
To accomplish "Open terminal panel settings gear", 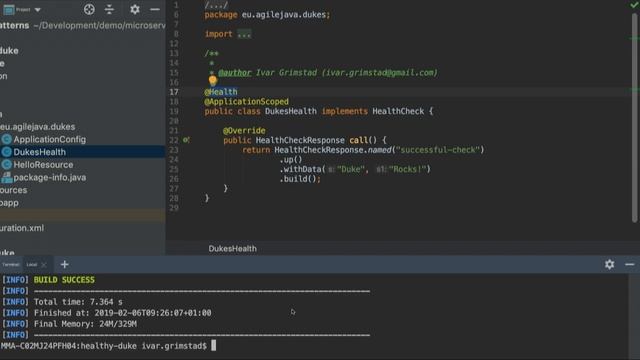I will [x=609, y=264].
